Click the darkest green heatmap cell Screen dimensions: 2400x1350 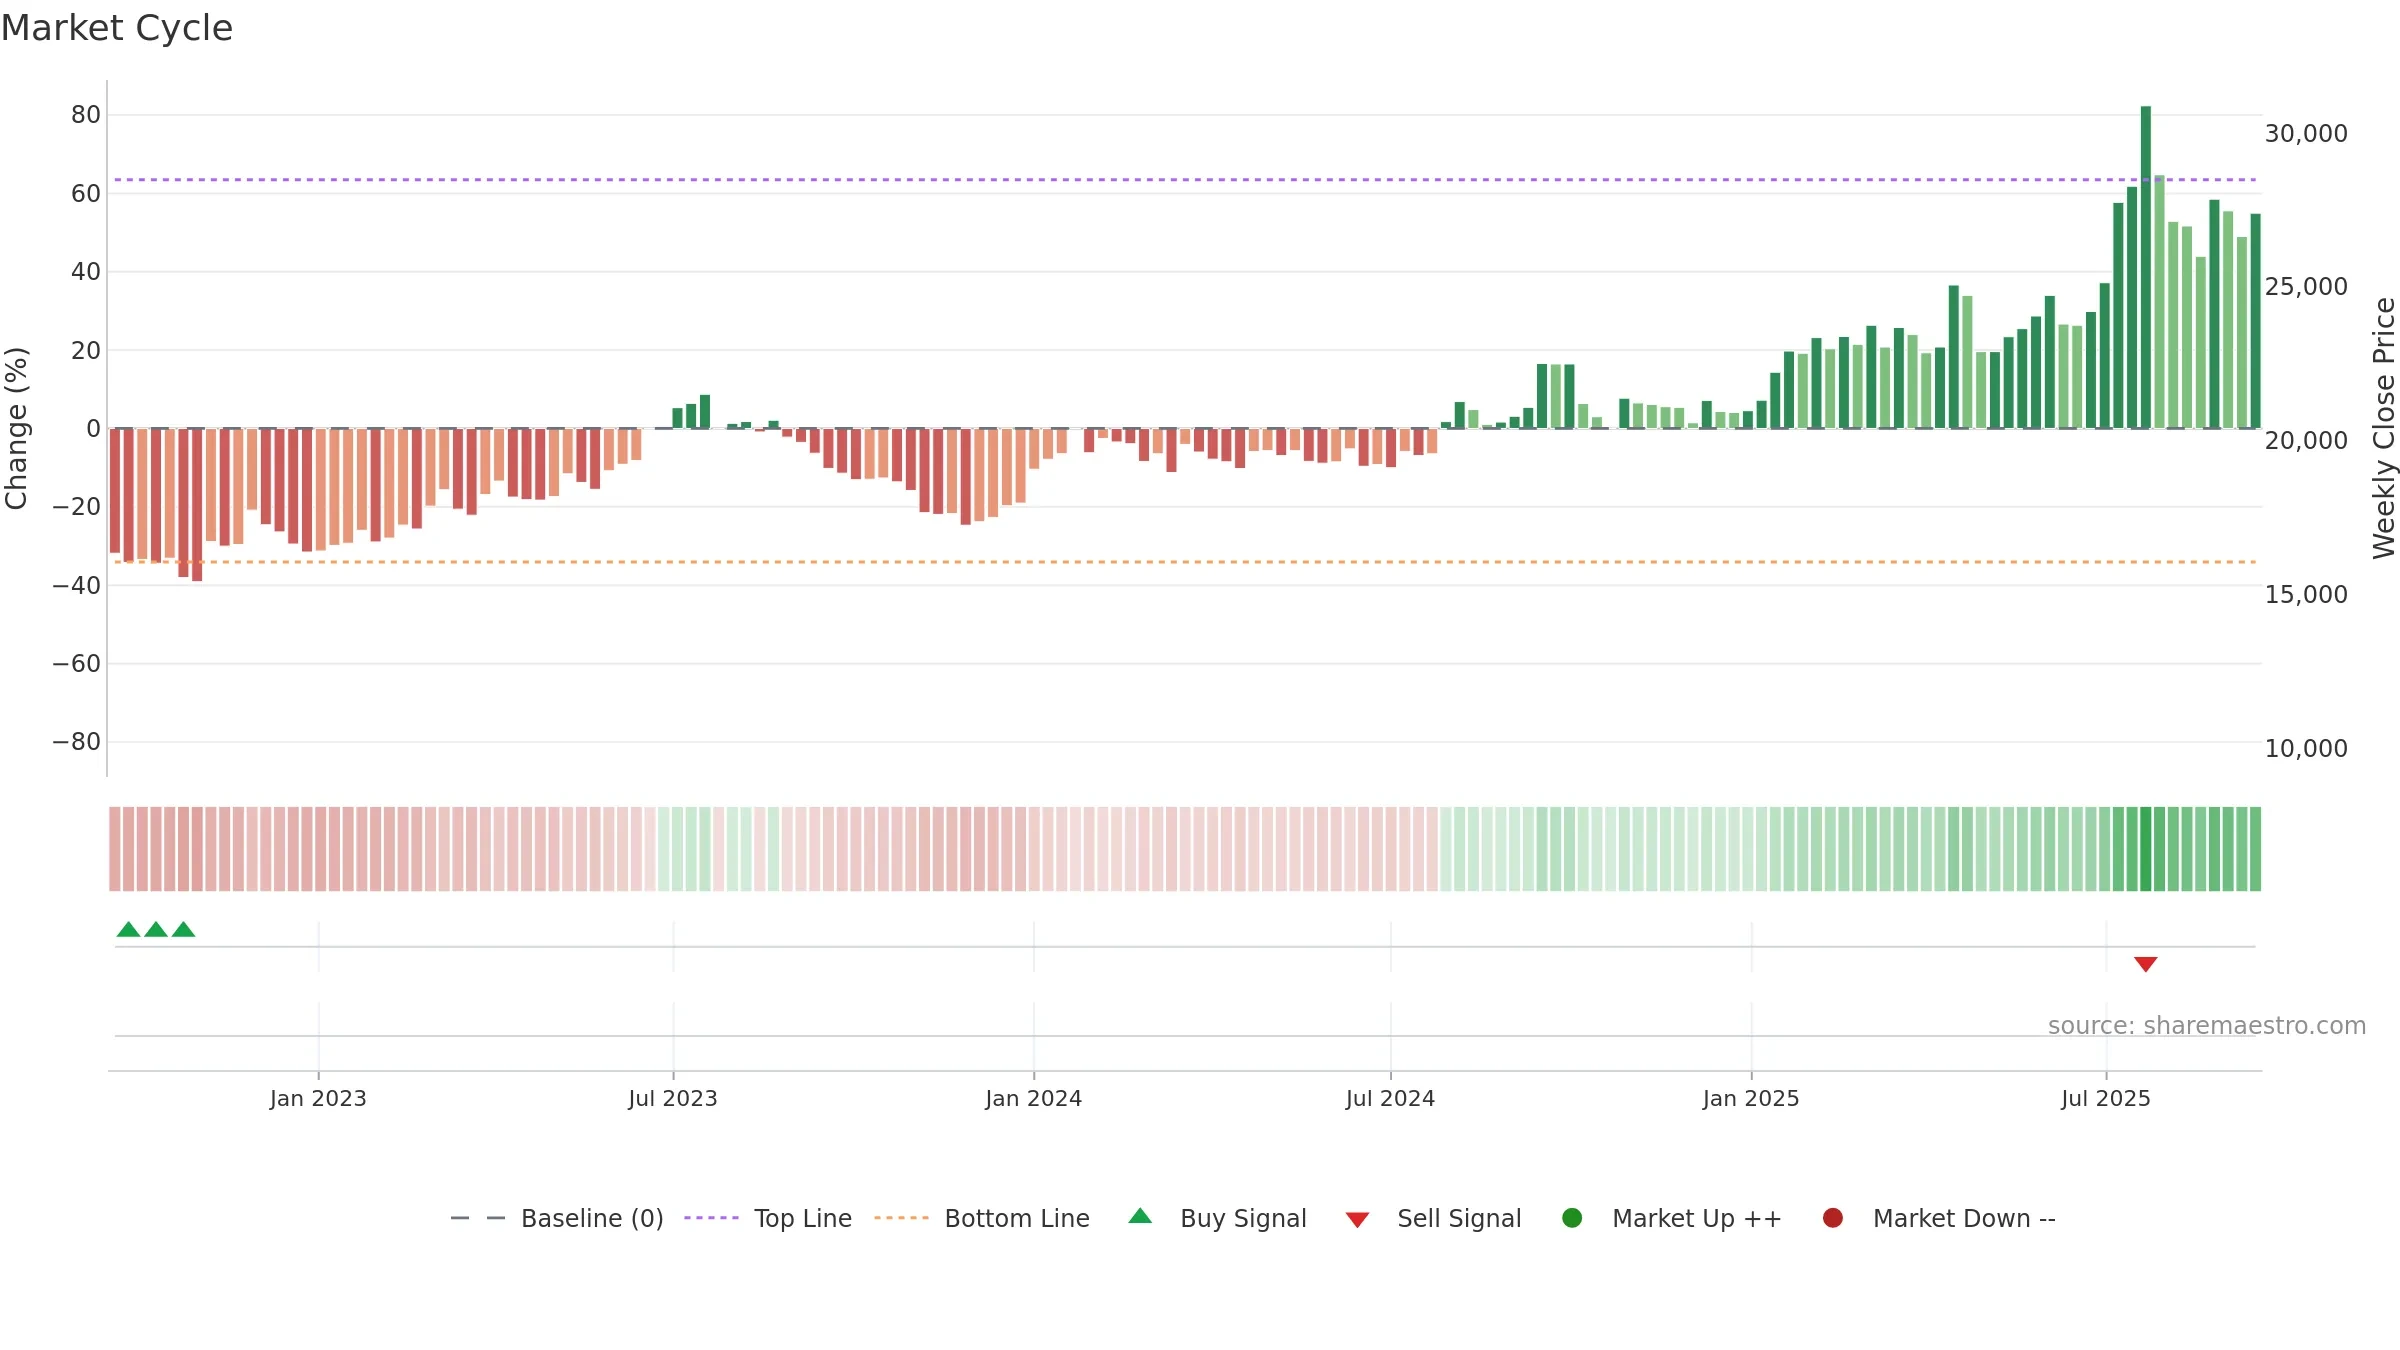[2146, 849]
